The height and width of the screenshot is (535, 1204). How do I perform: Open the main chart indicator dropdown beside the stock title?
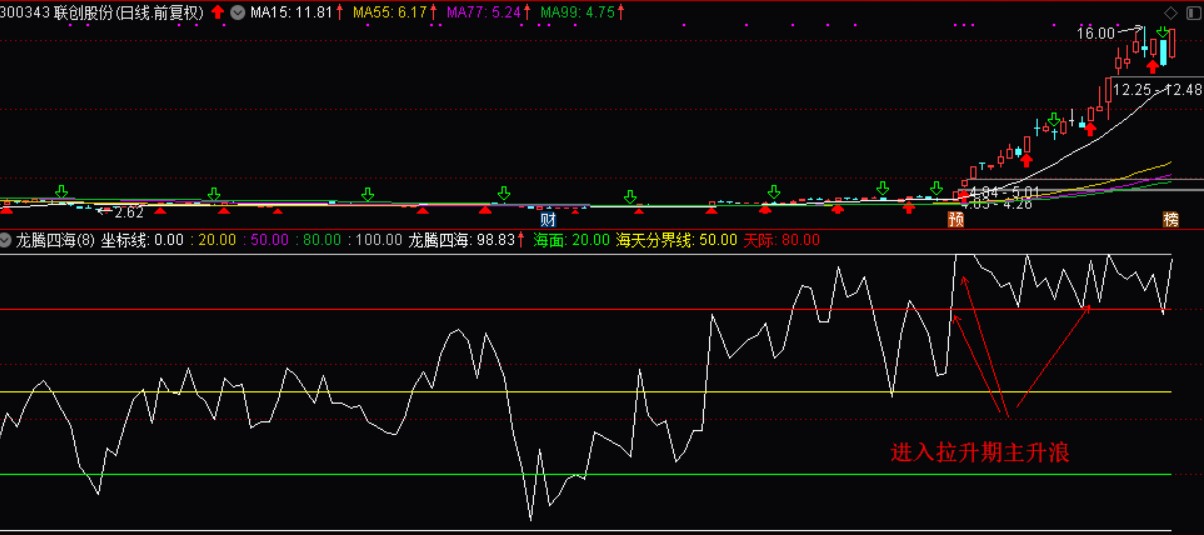pyautogui.click(x=237, y=13)
